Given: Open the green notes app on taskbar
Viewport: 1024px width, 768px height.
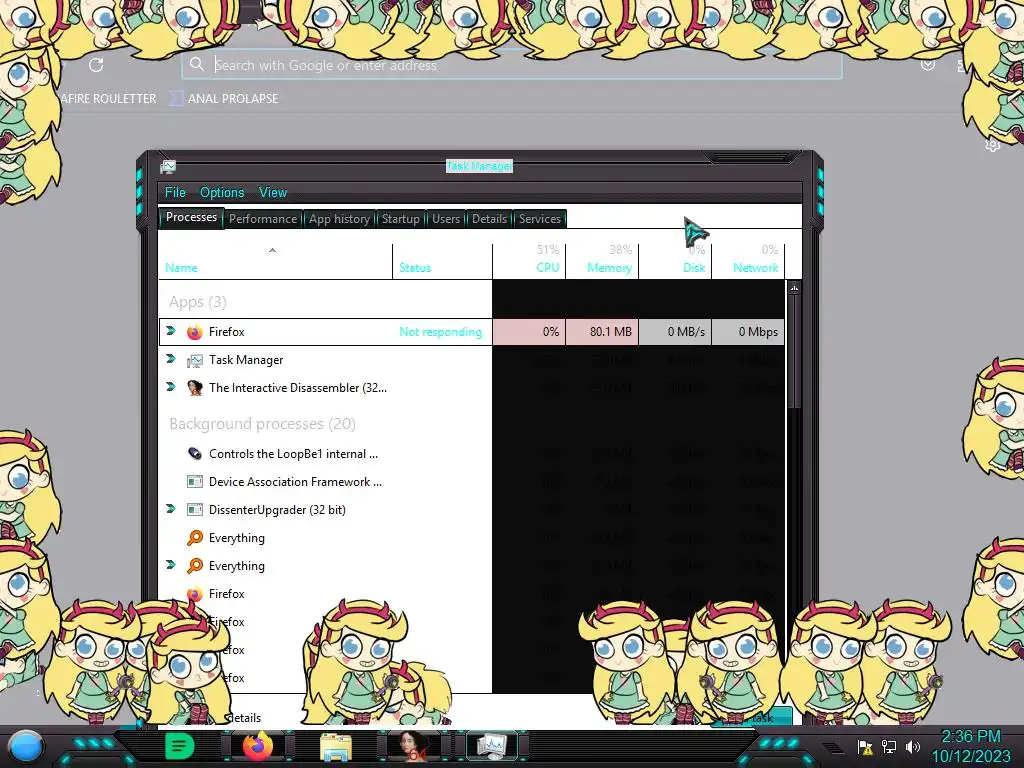Looking at the screenshot, I should click(x=179, y=746).
